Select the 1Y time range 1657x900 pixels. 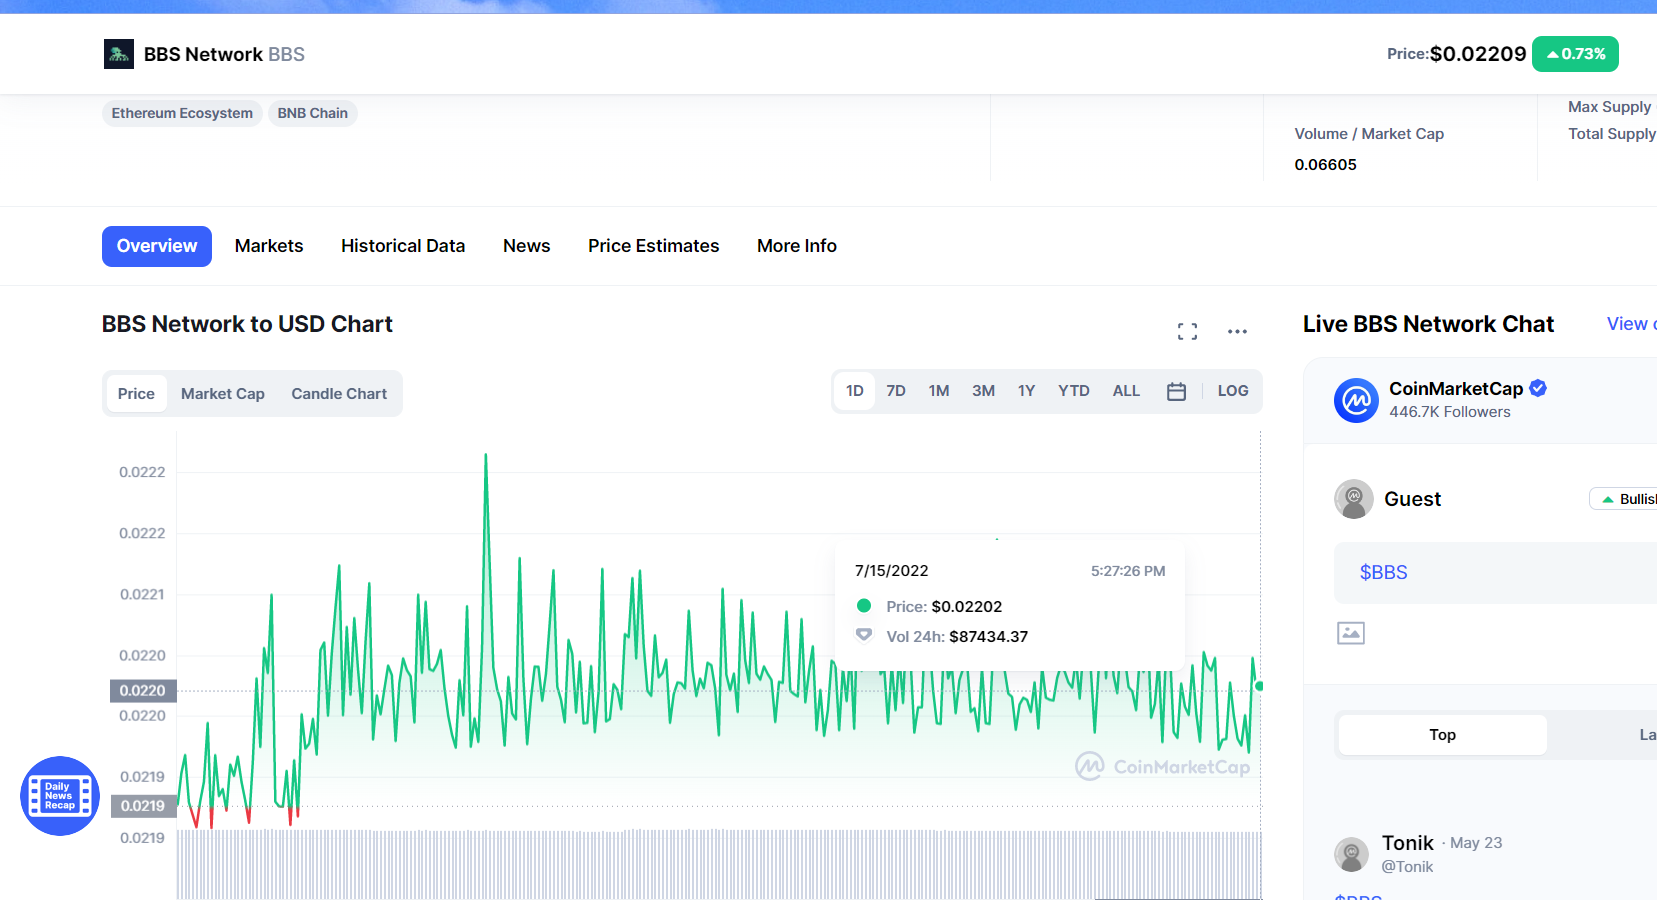(x=1027, y=391)
